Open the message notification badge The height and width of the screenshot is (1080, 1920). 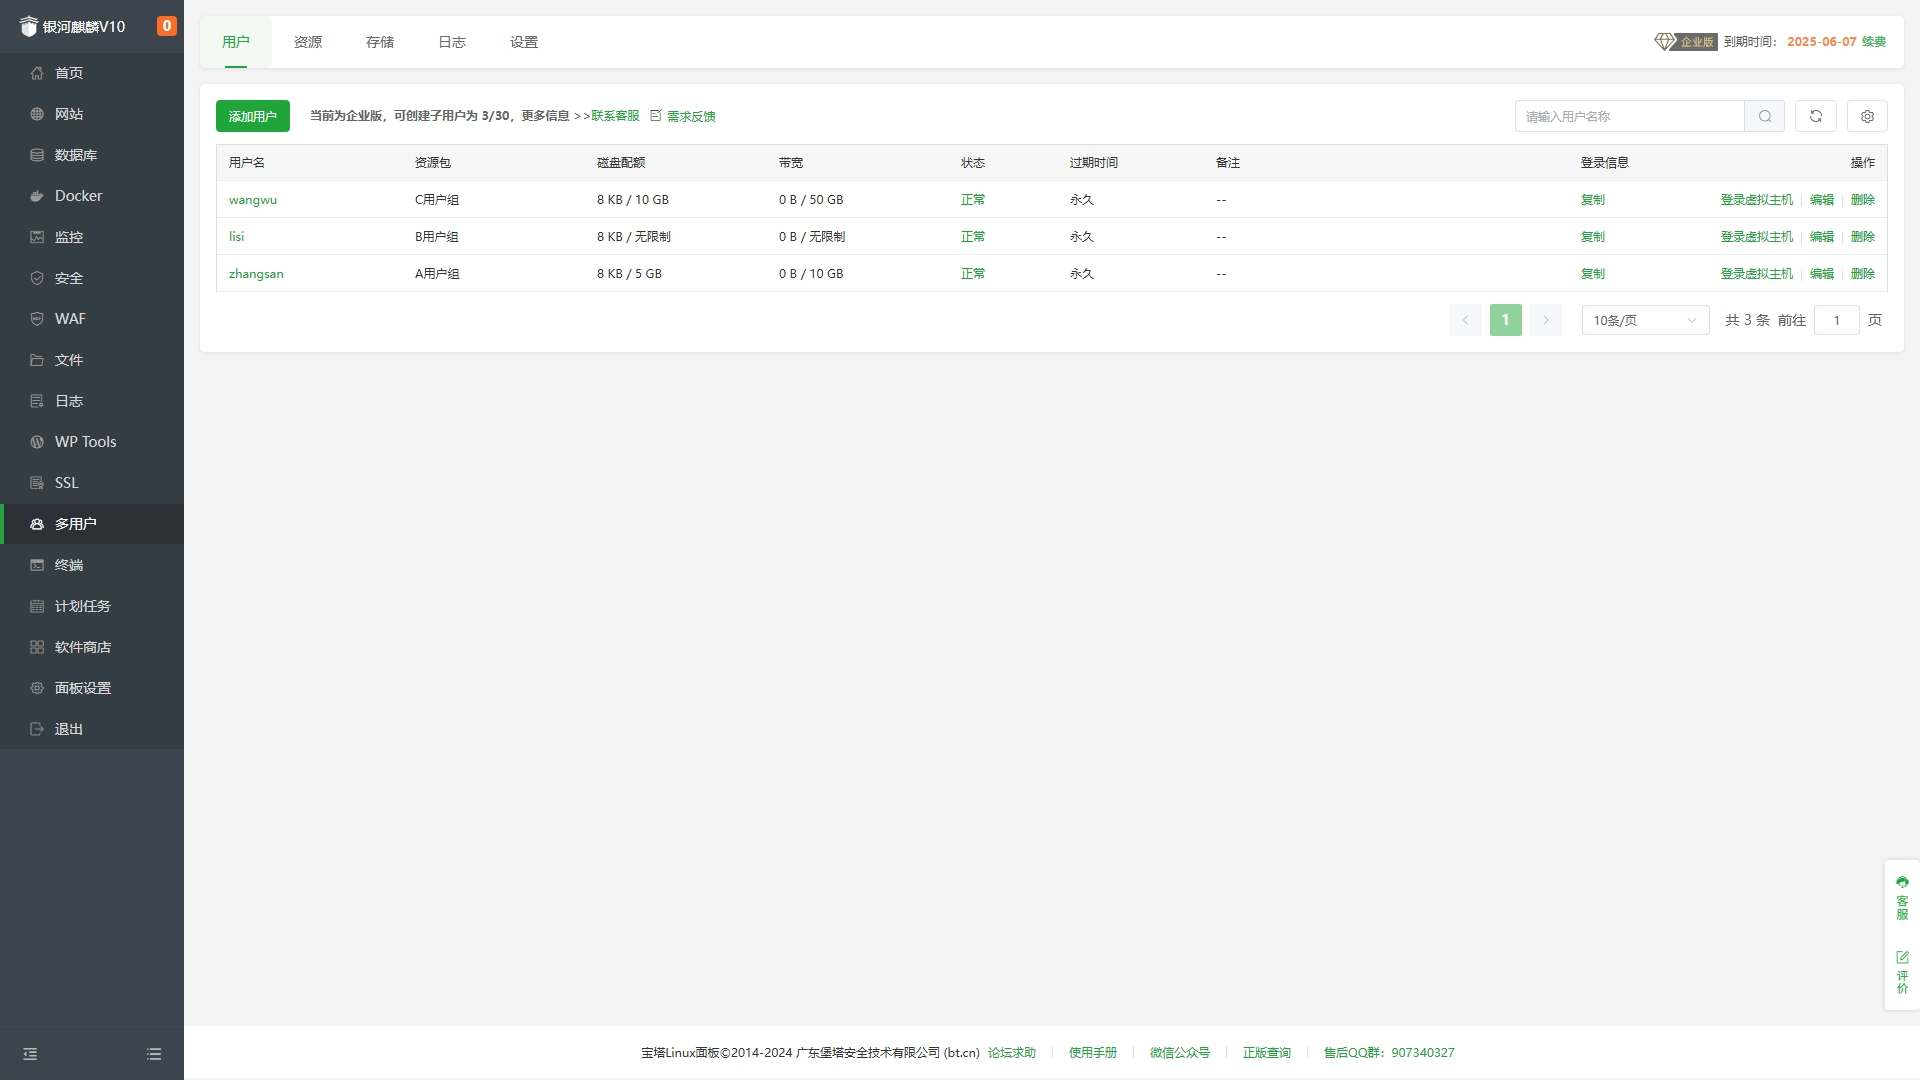tap(167, 26)
